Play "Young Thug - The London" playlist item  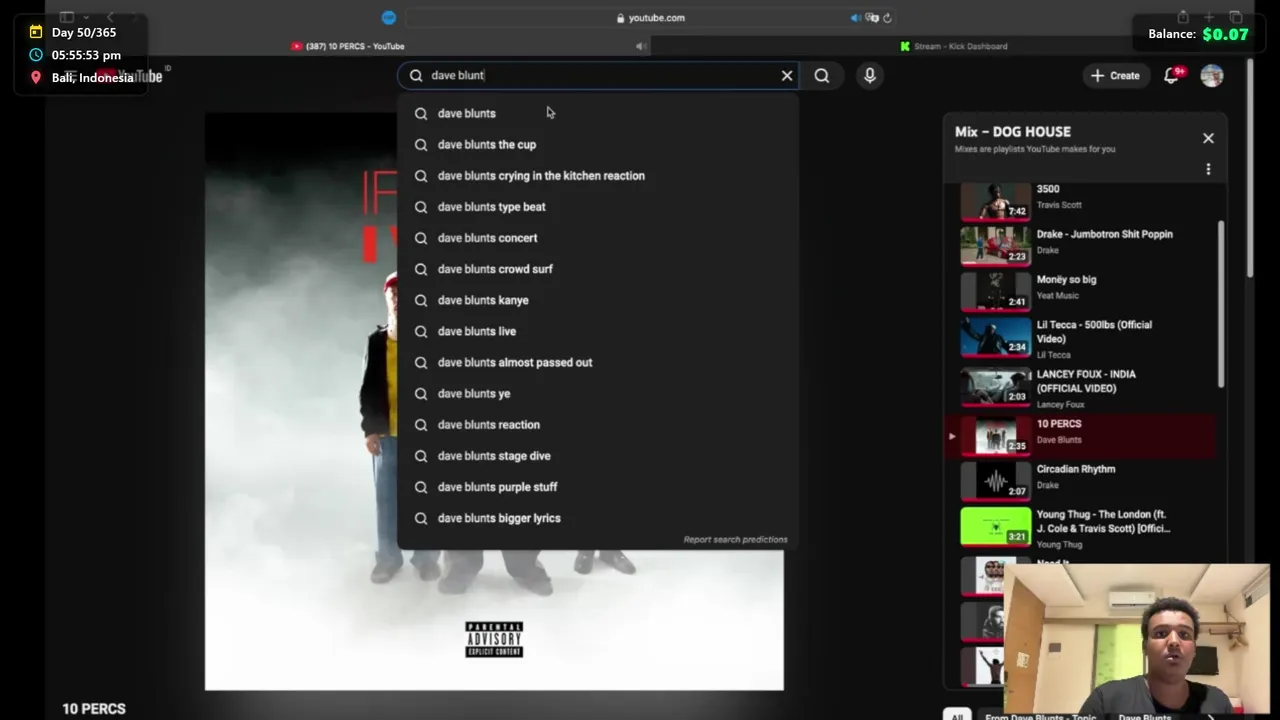[1080, 528]
